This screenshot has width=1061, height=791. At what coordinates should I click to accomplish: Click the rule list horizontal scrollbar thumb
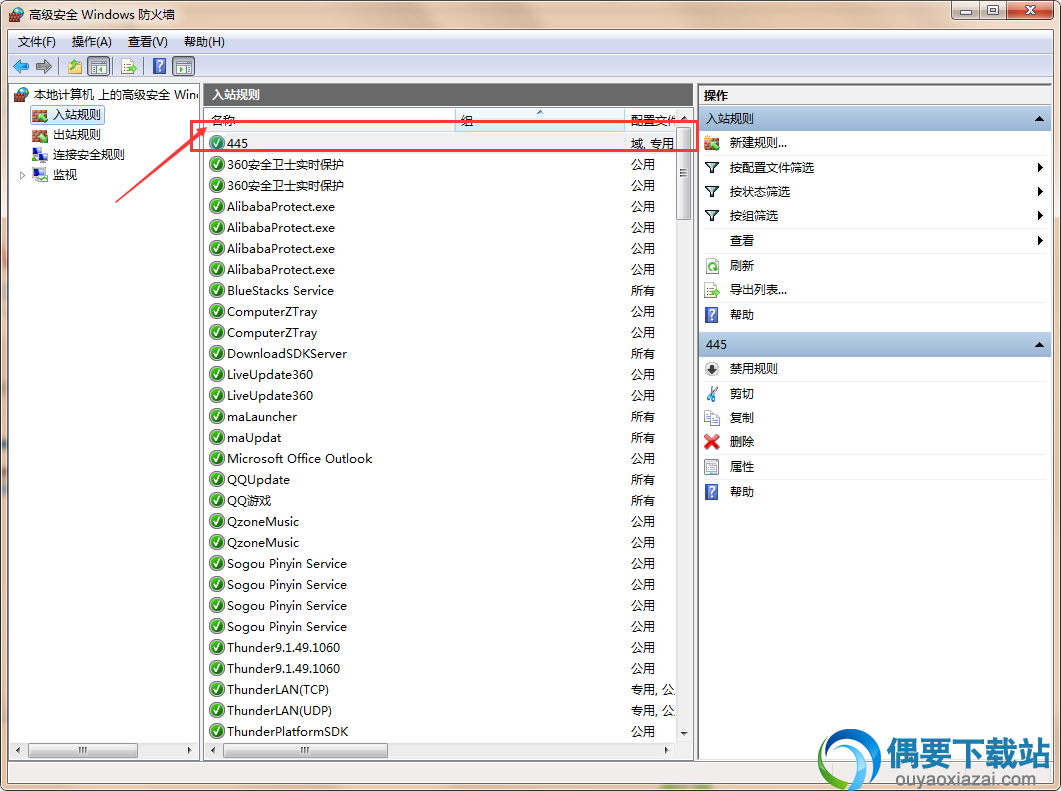(x=305, y=750)
